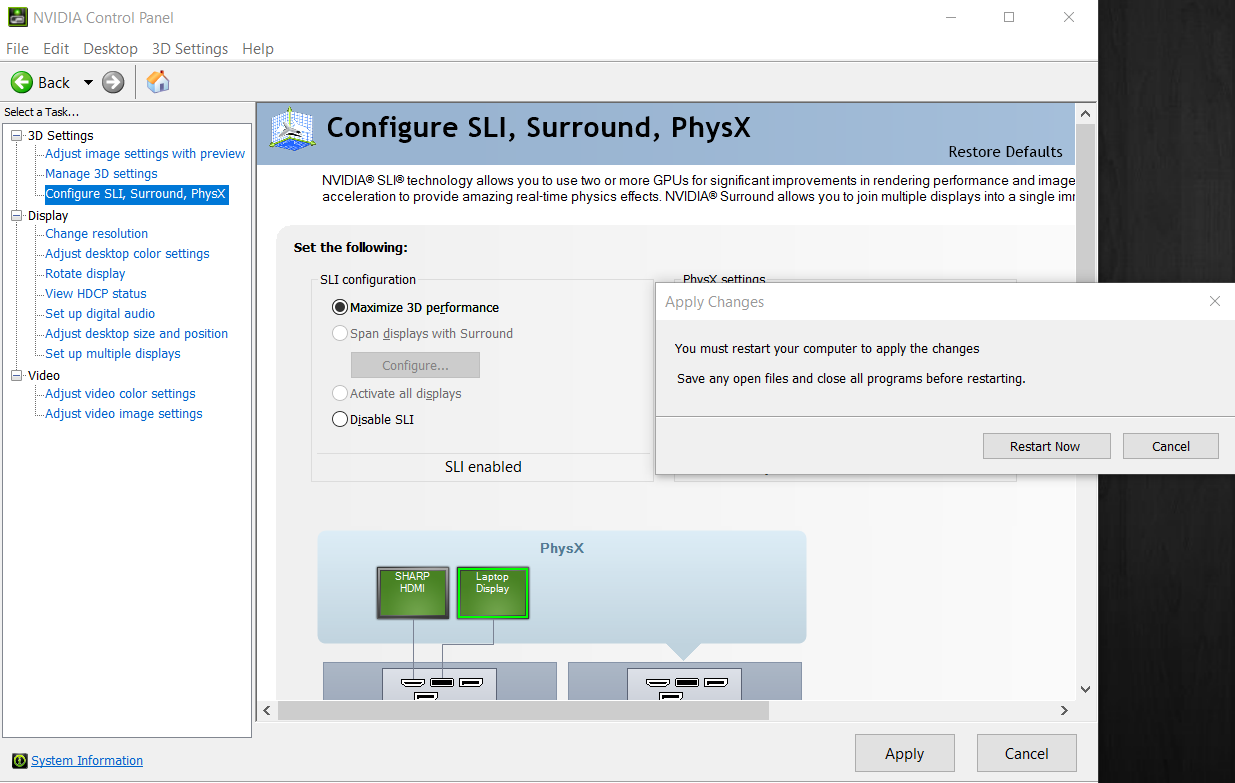Collapse the Display tree node
Screen dimensions: 1235x783
coord(16,216)
